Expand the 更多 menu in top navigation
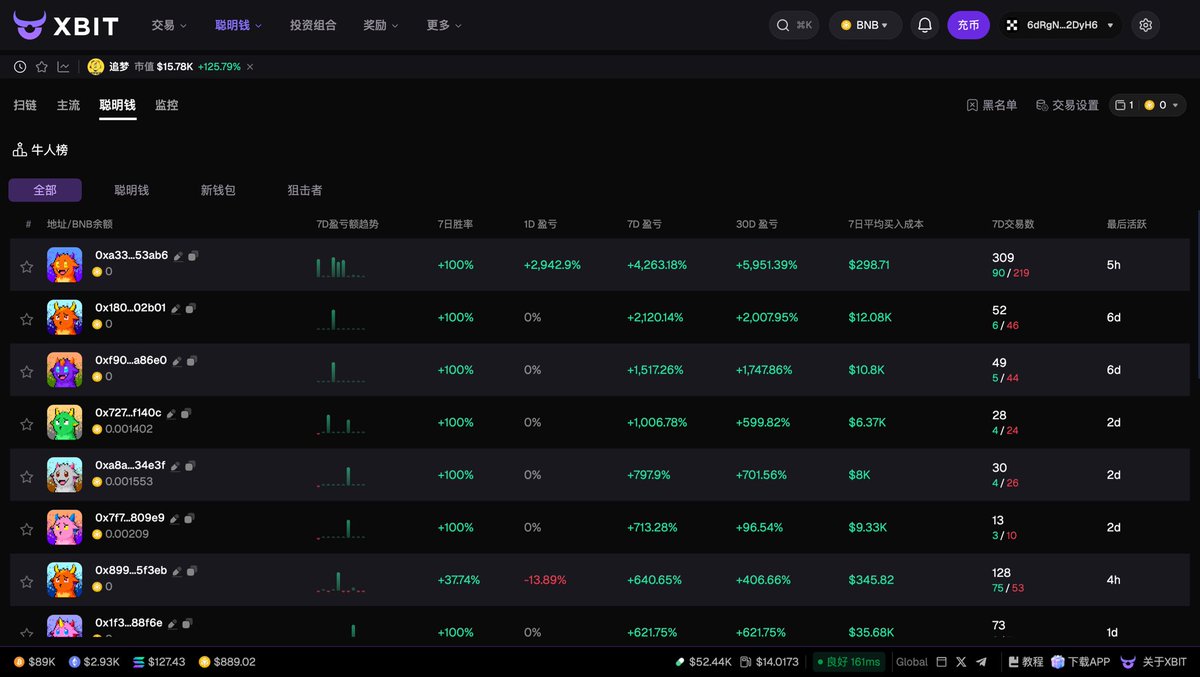Viewport: 1200px width, 677px height. (443, 25)
